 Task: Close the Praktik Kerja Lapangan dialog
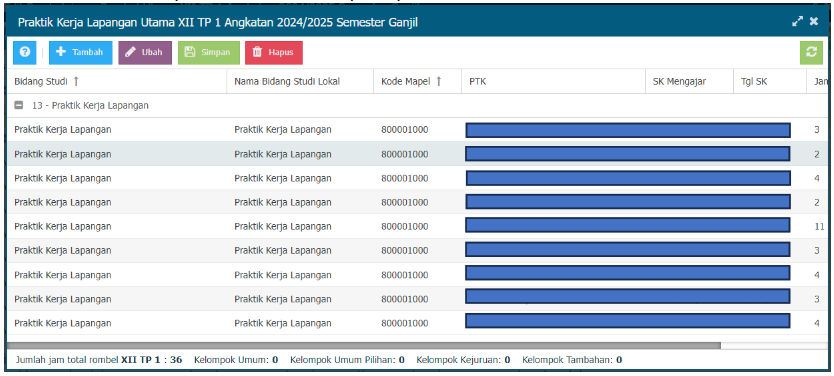(814, 22)
